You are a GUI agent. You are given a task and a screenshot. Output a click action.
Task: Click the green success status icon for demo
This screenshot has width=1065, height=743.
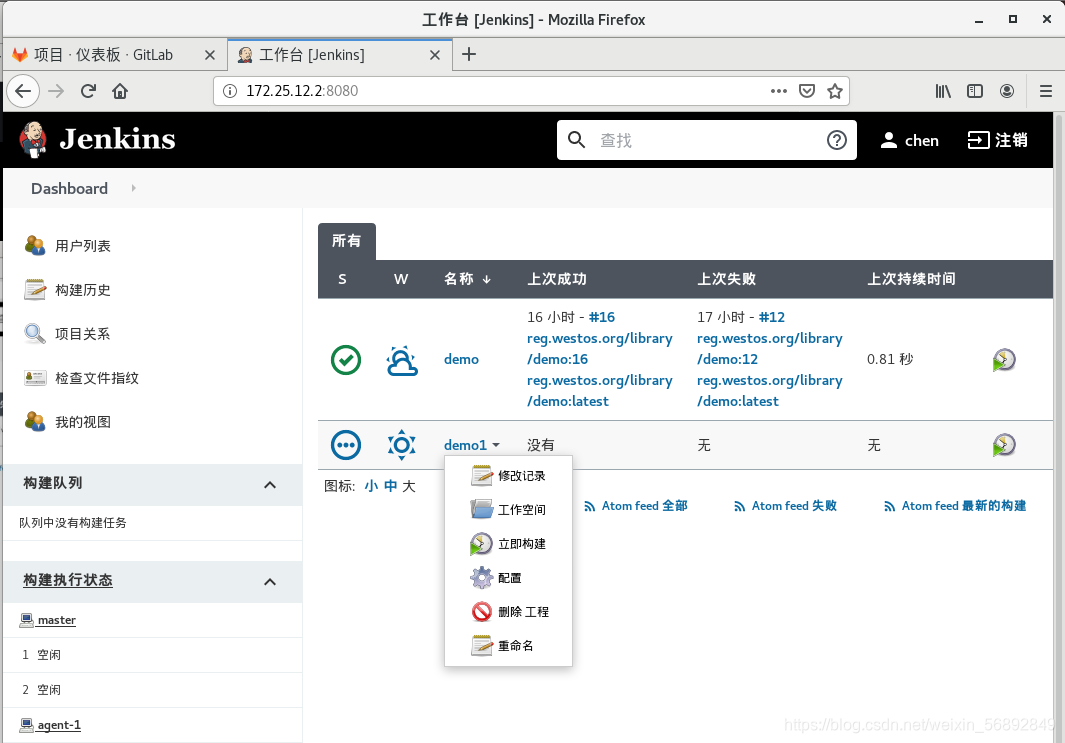coord(346,359)
